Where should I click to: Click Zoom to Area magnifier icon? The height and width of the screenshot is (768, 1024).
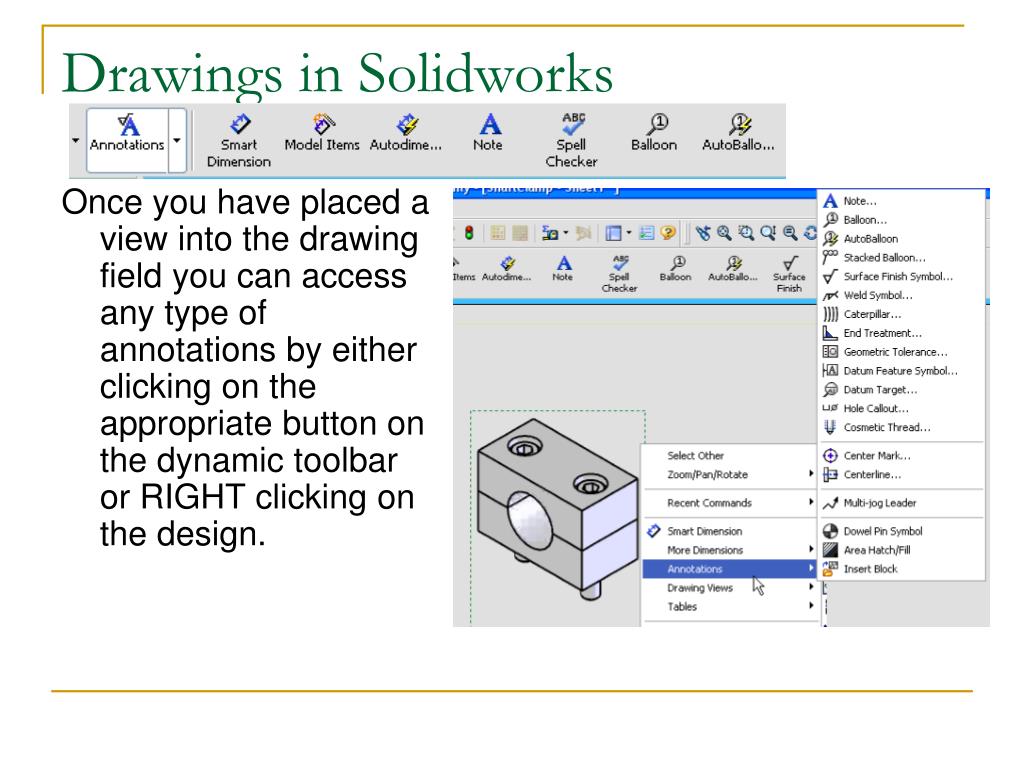click(746, 232)
